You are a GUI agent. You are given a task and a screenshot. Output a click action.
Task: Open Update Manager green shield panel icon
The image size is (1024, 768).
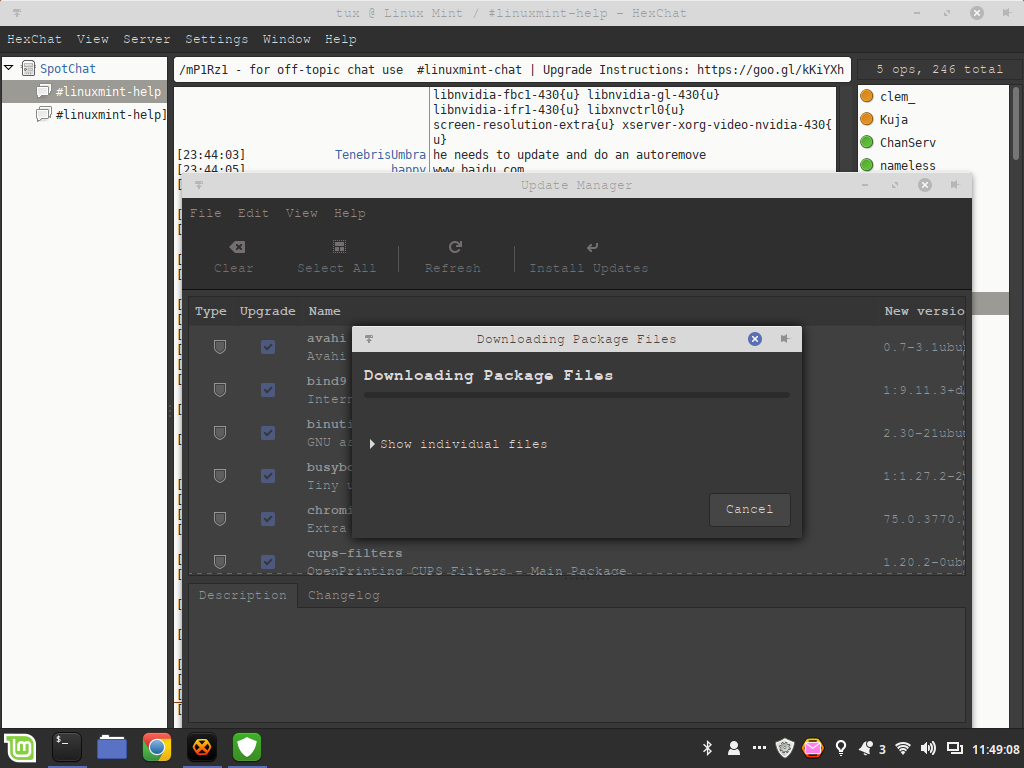click(x=247, y=747)
